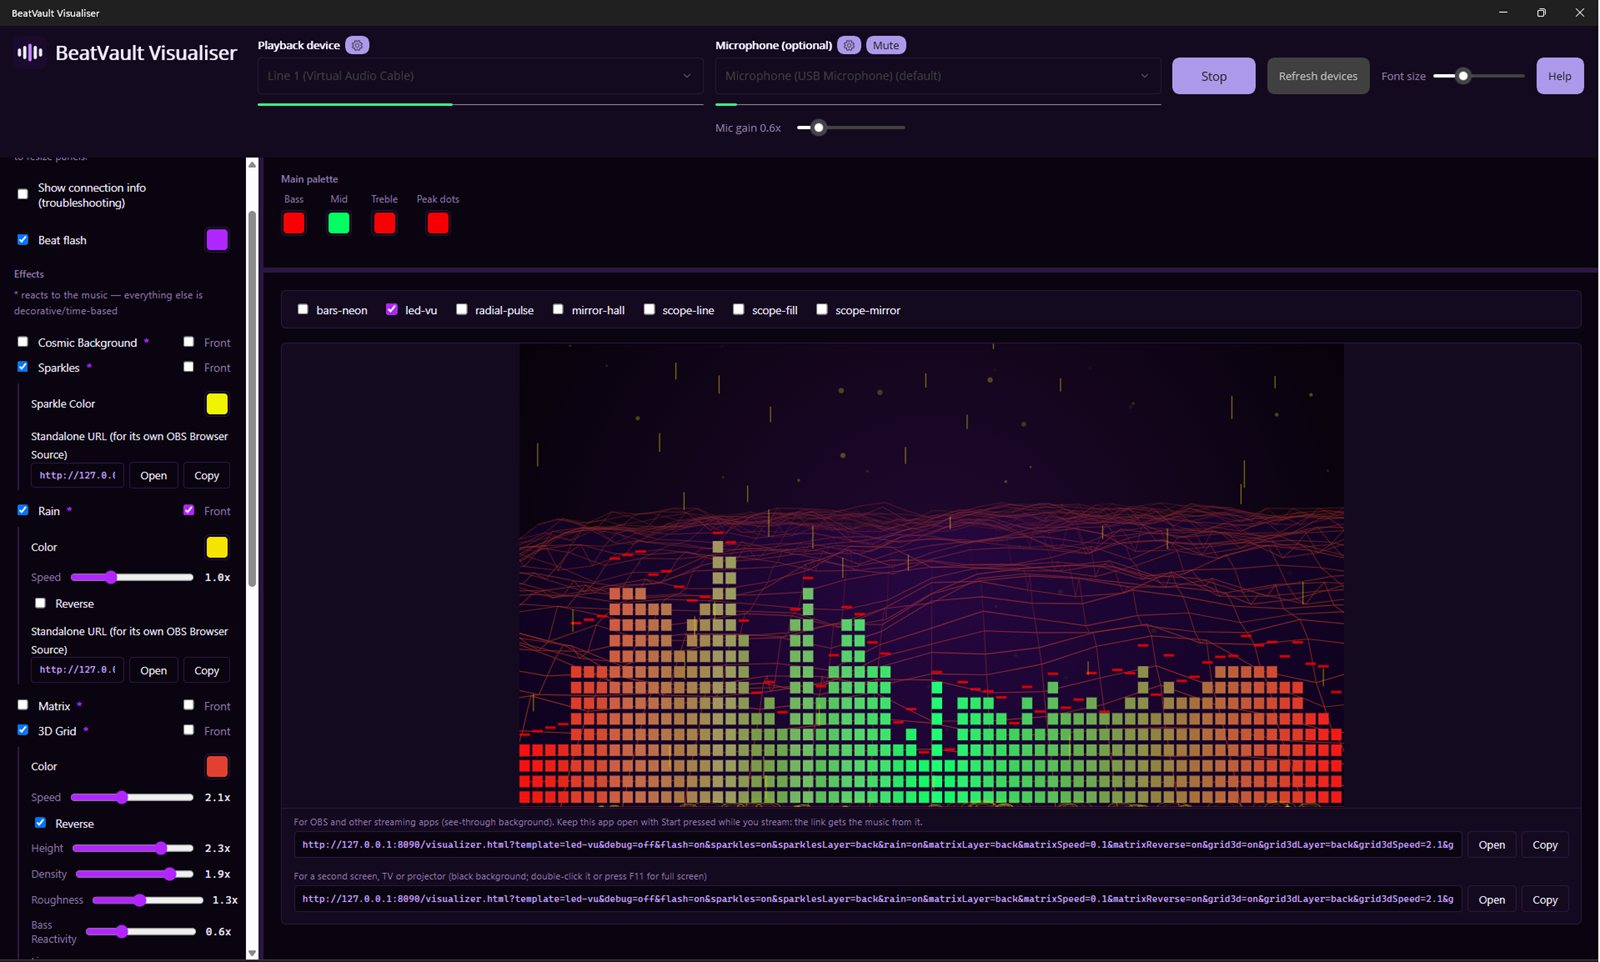Viewport: 1600px width, 962px height.
Task: Disable the Beat flash checkbox
Action: pos(23,240)
